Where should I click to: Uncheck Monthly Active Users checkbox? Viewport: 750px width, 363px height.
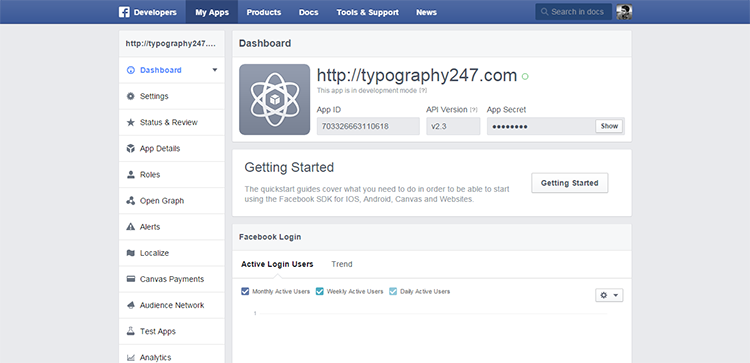pos(245,291)
